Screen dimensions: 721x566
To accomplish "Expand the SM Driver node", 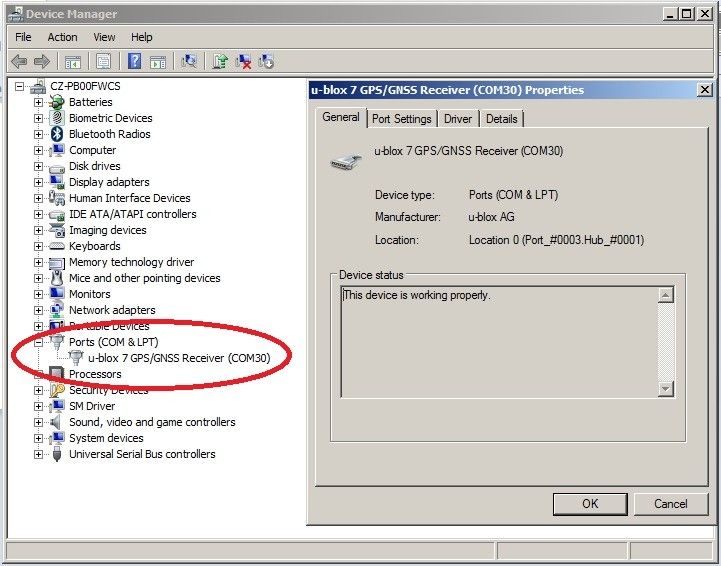I will 39,406.
